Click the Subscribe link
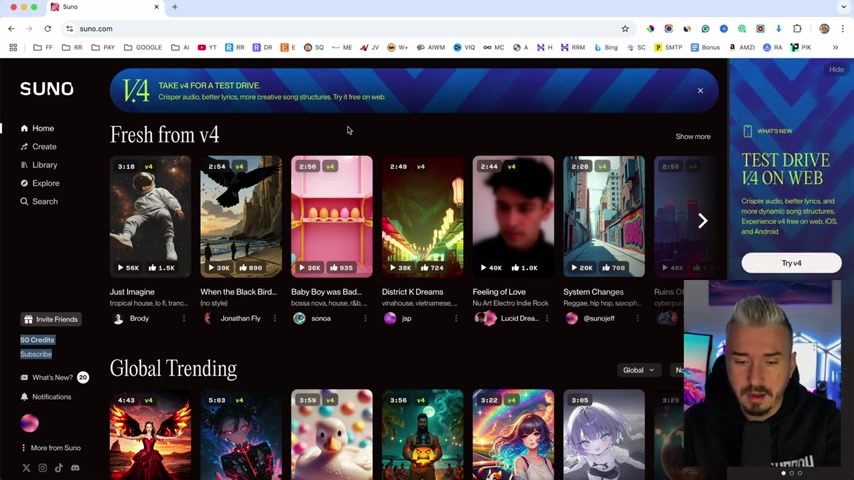Viewport: 854px width, 480px height. 36,354
